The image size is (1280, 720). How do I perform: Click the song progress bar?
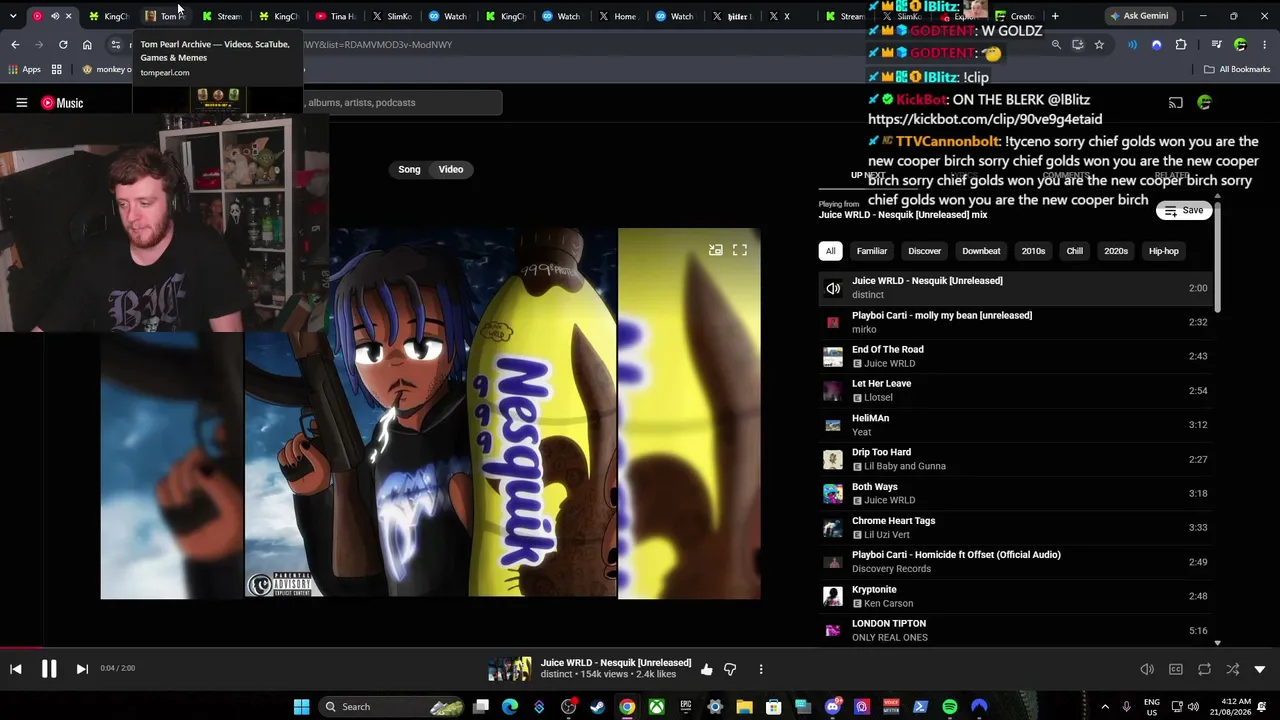point(640,647)
